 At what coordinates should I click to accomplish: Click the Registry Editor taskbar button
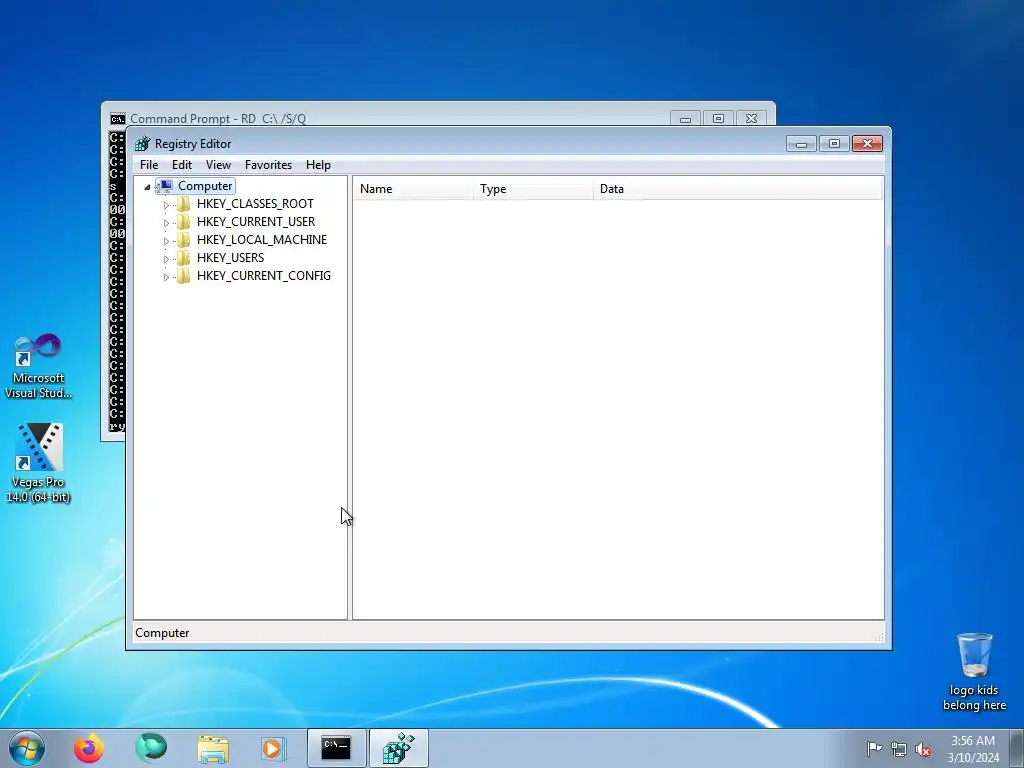click(399, 748)
